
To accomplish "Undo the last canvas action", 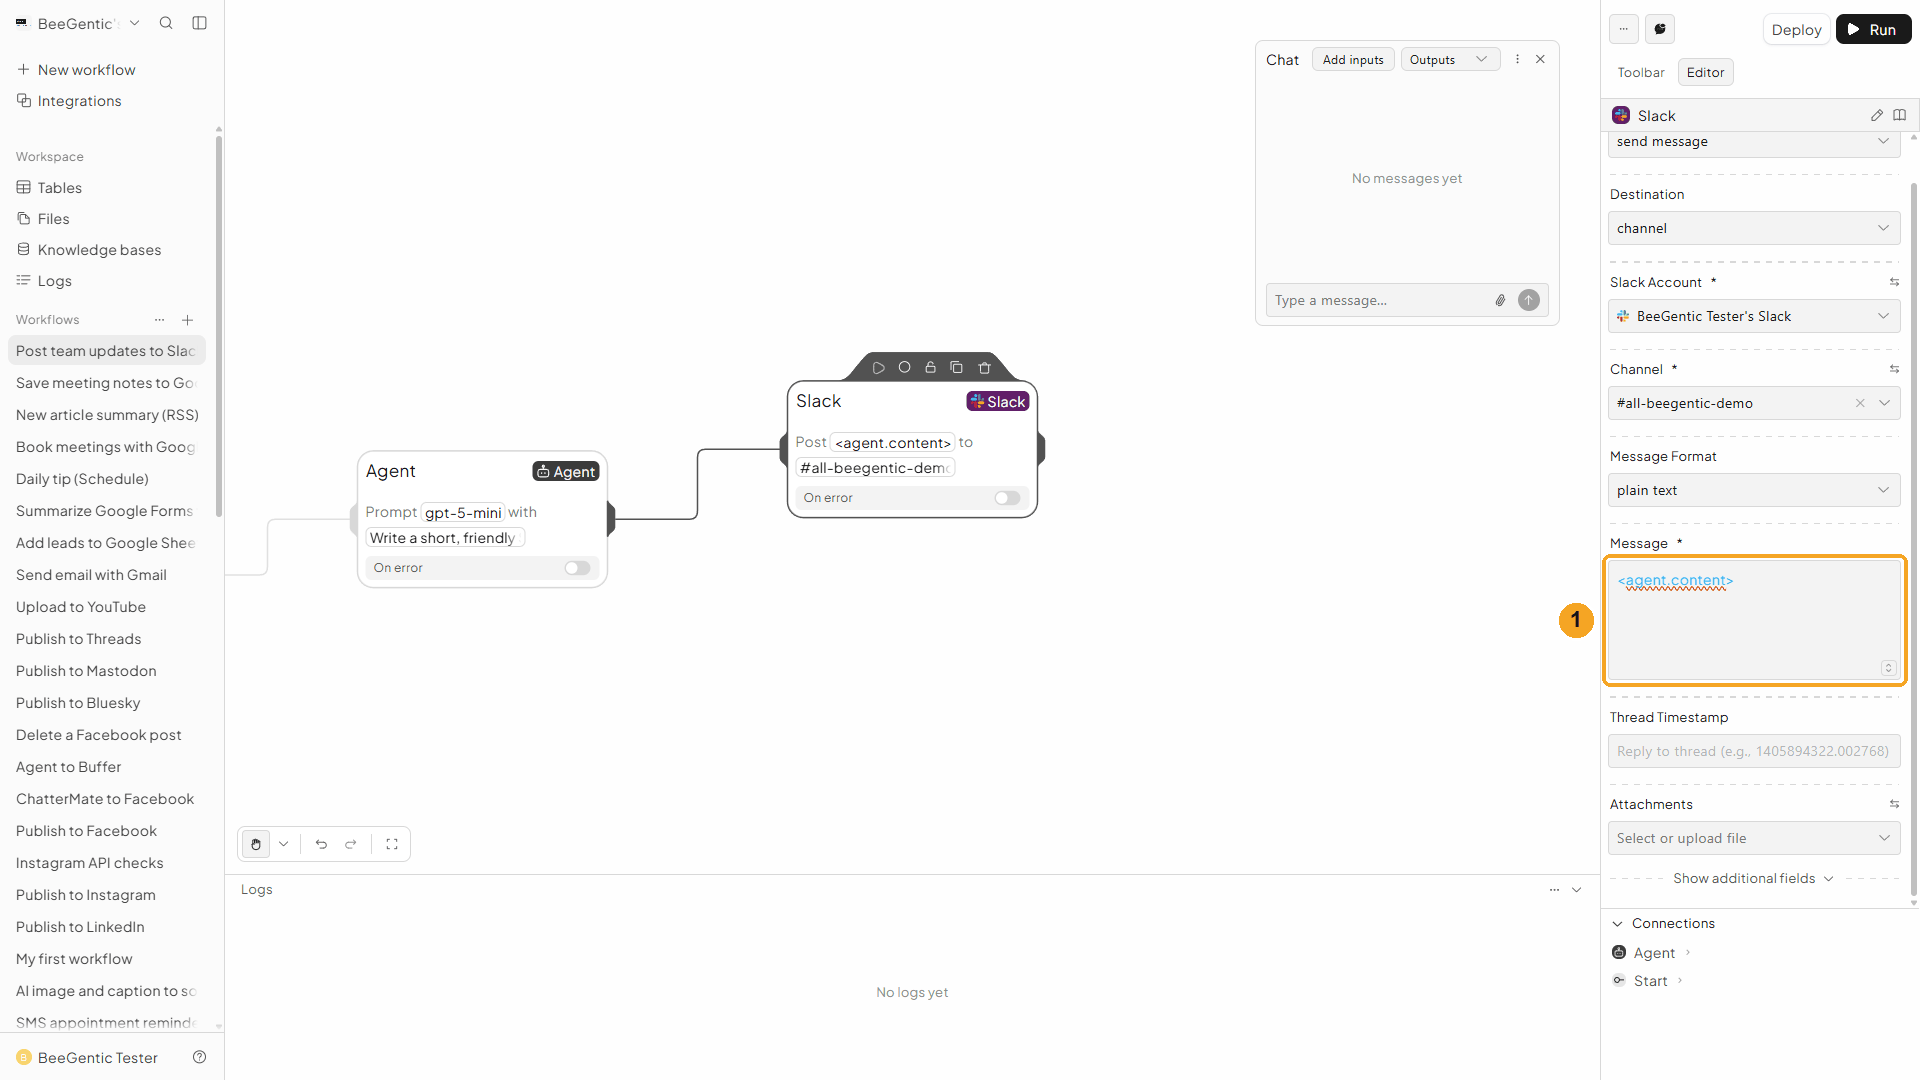I will (x=321, y=844).
